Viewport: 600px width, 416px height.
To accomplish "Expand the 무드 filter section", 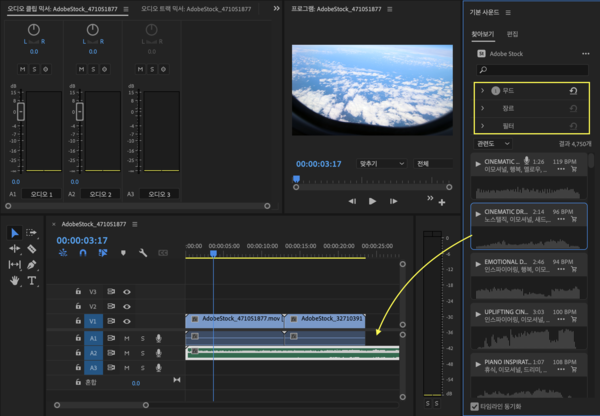I will (x=482, y=91).
